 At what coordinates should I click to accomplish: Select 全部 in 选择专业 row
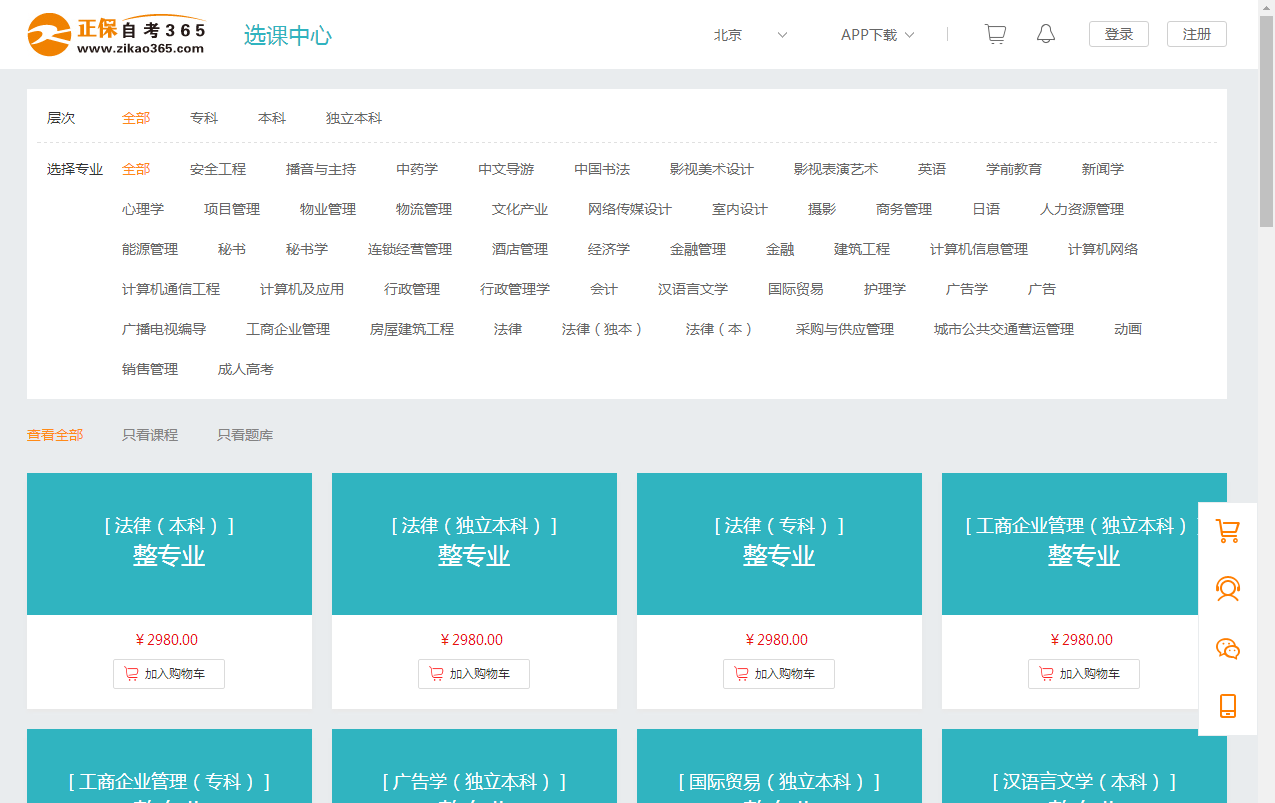(x=136, y=169)
